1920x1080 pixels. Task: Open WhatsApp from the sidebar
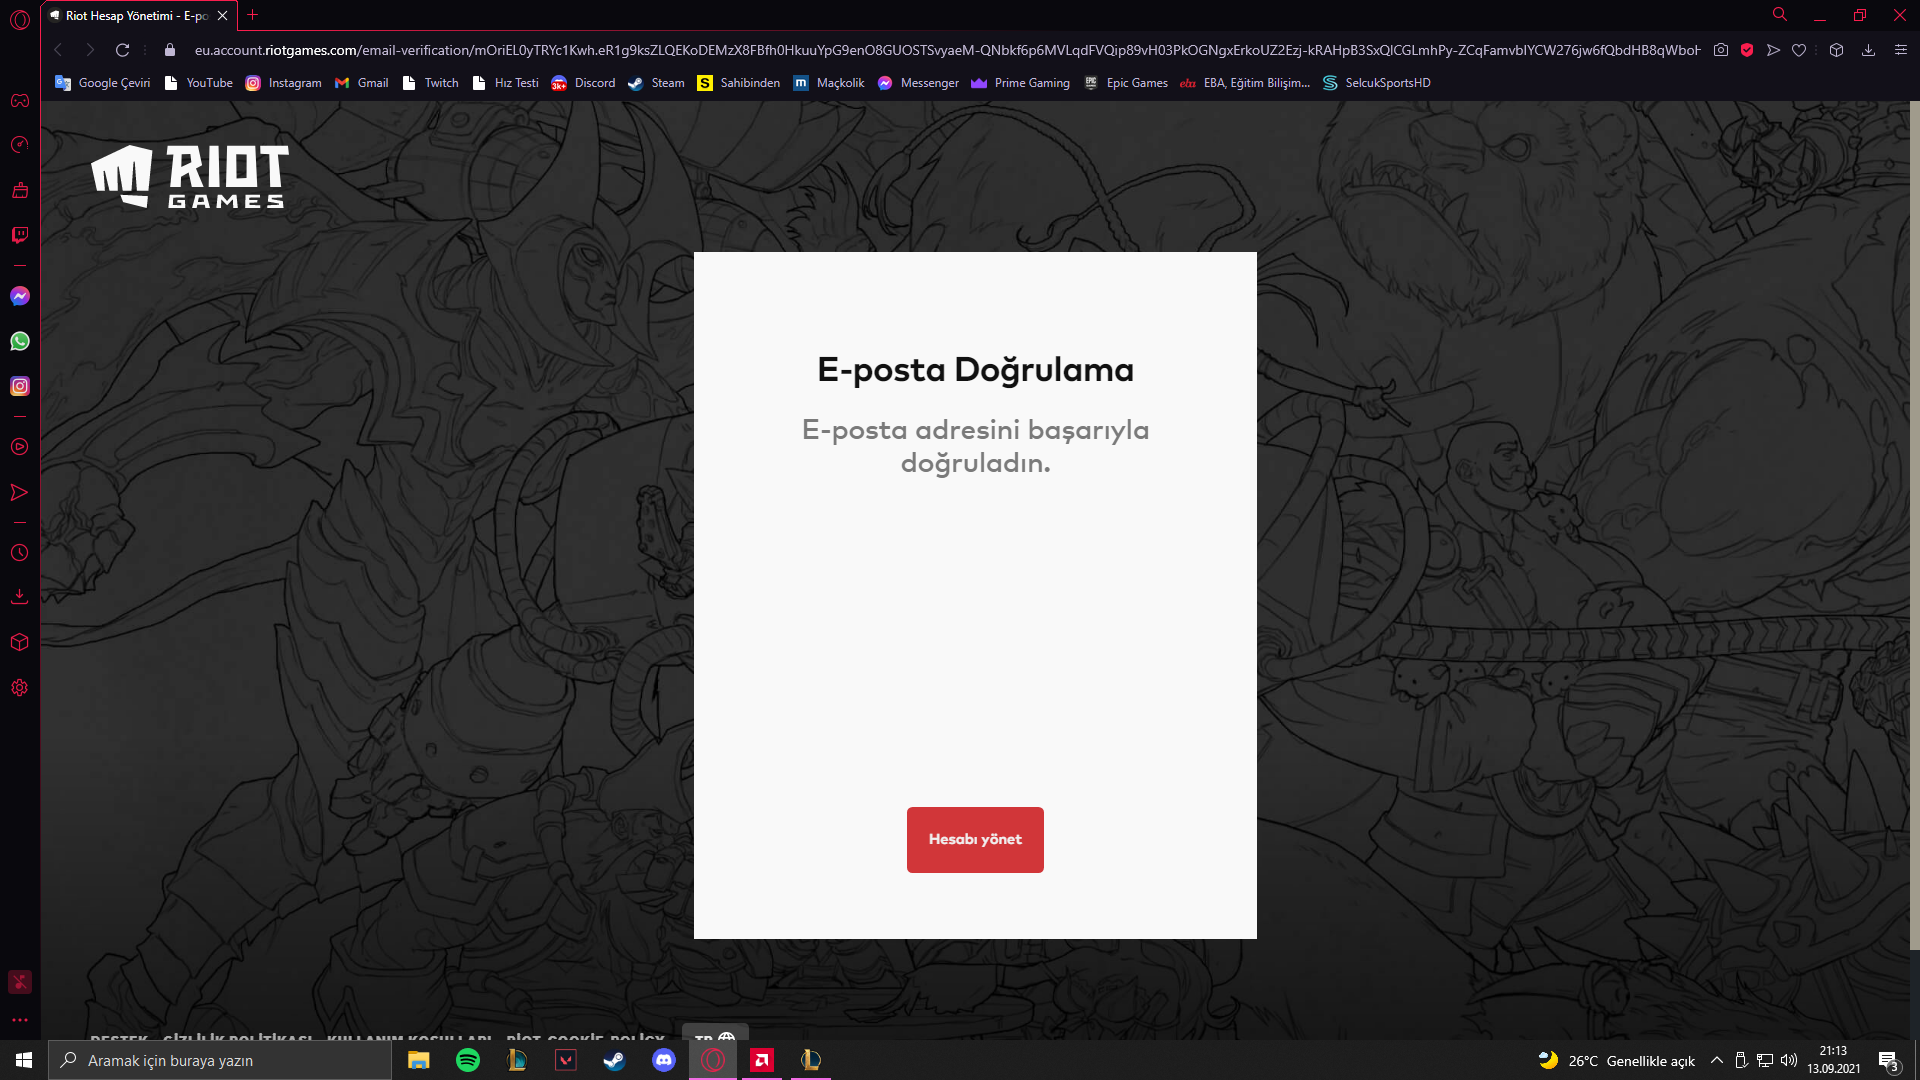[x=19, y=341]
